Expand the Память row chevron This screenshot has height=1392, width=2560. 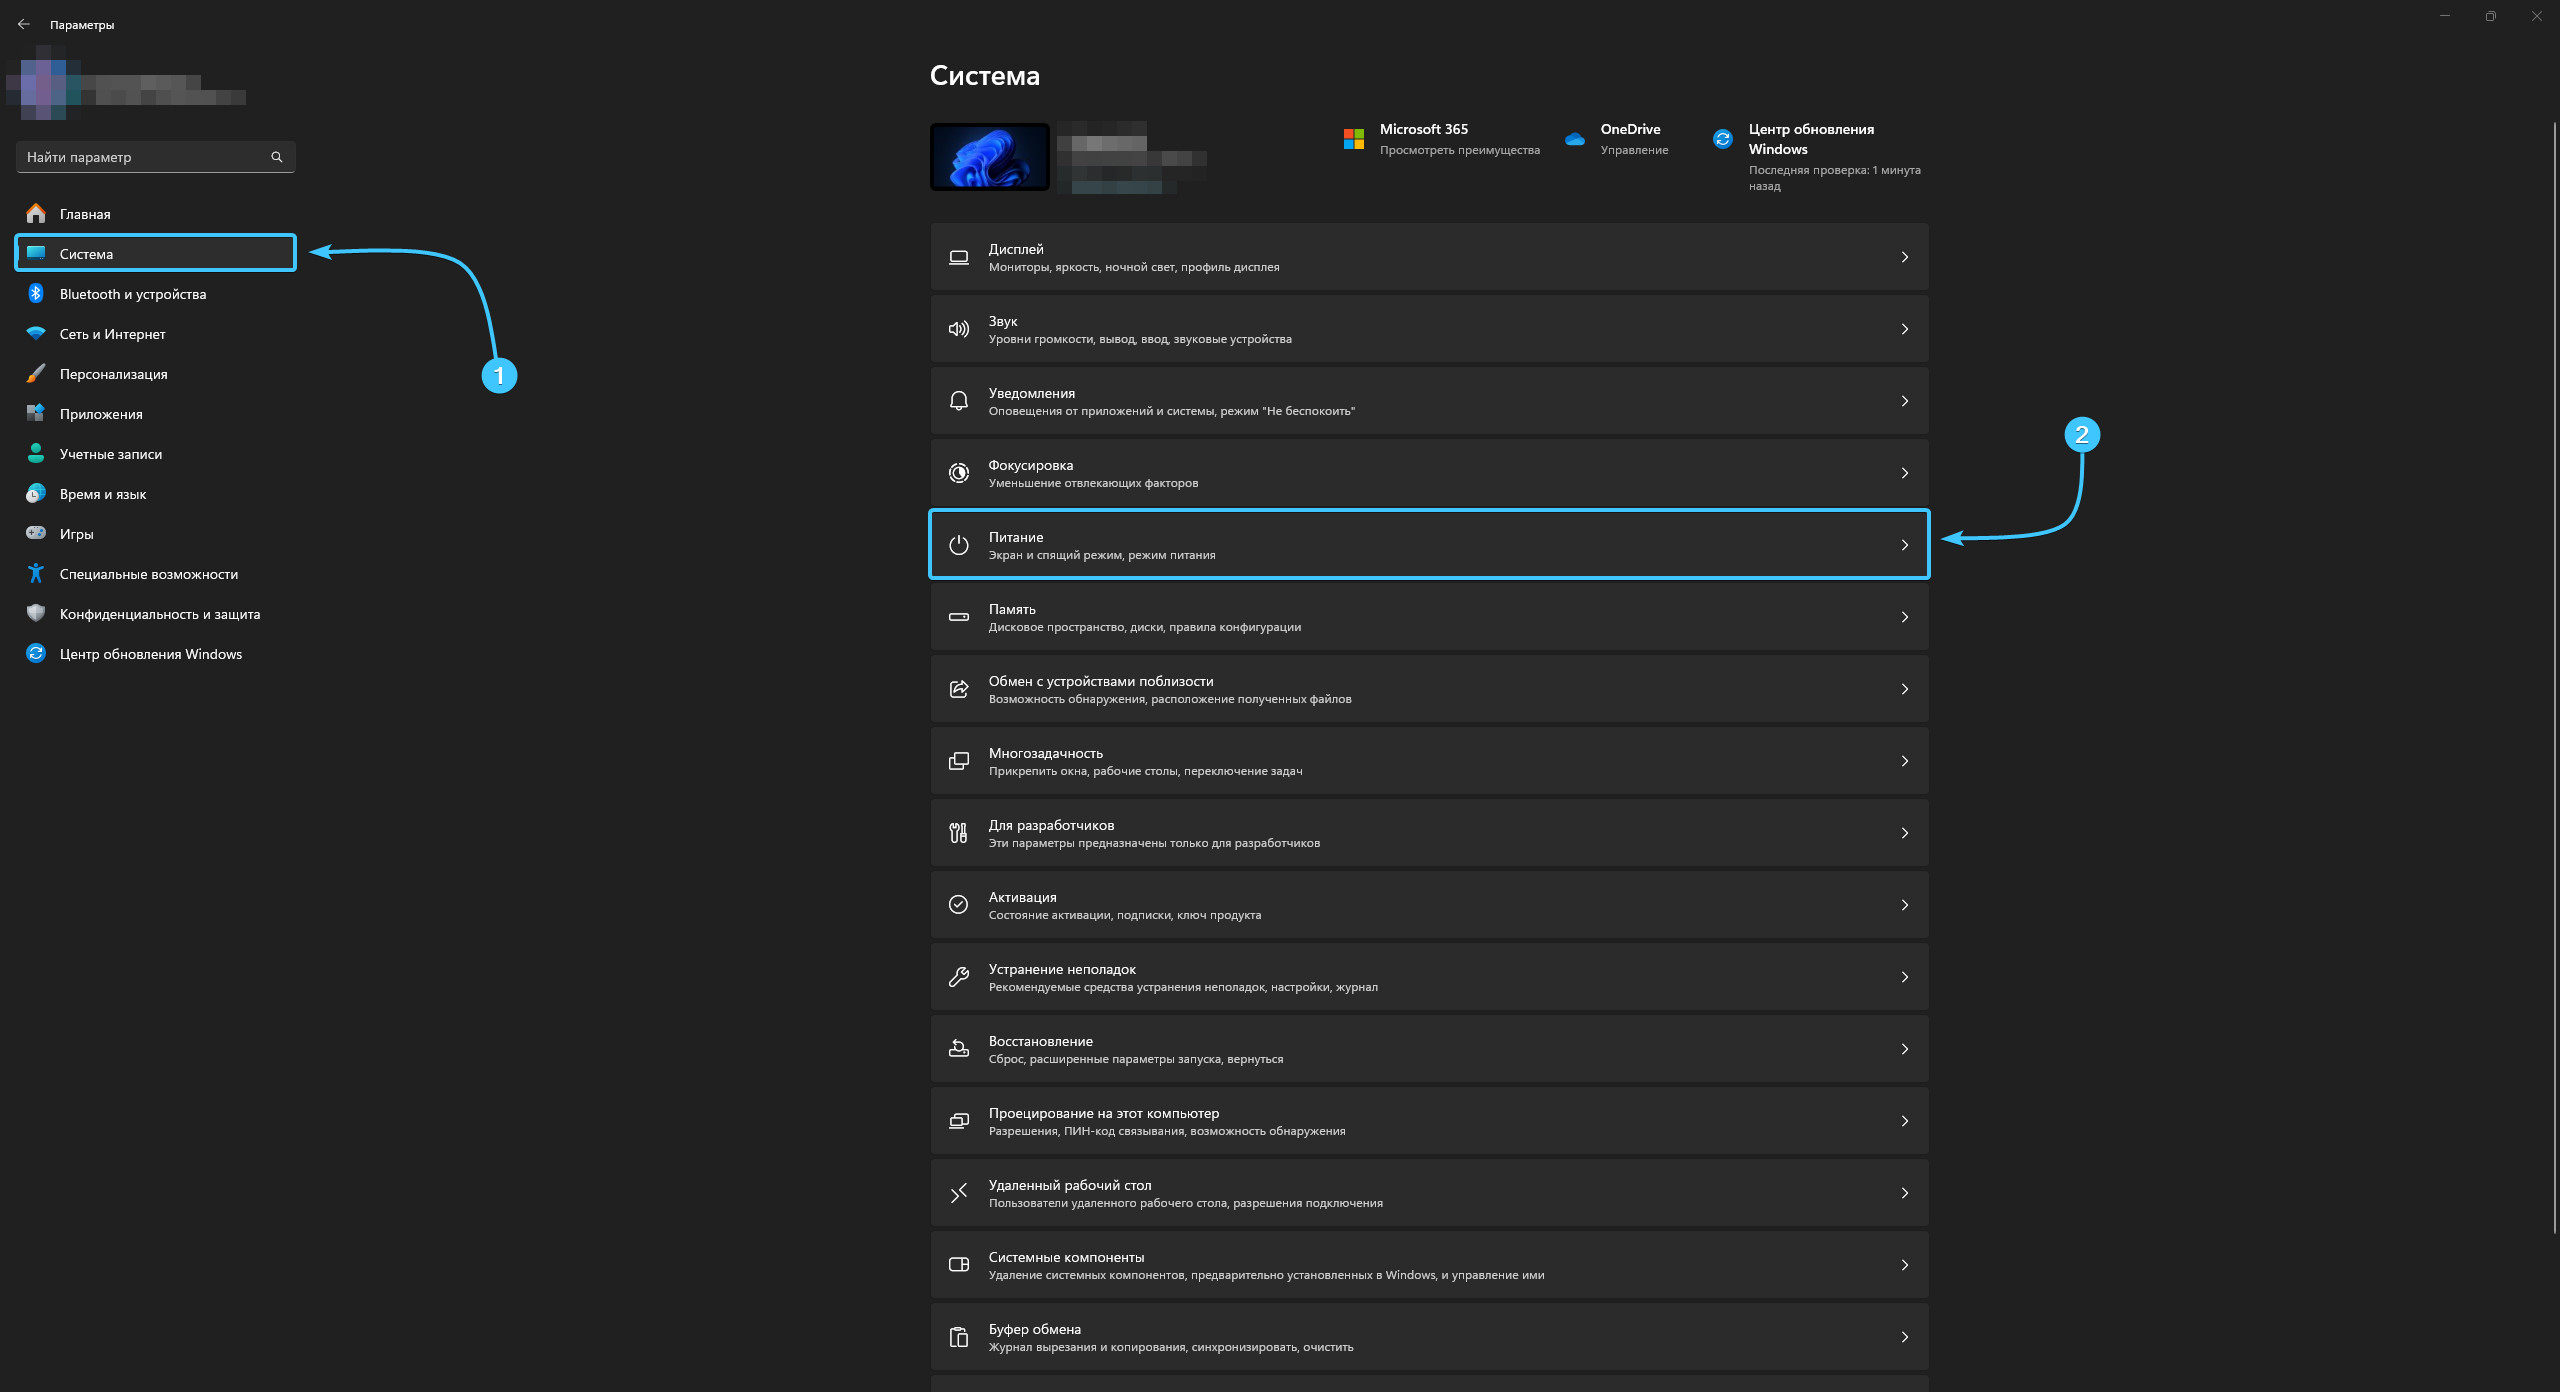[1904, 617]
